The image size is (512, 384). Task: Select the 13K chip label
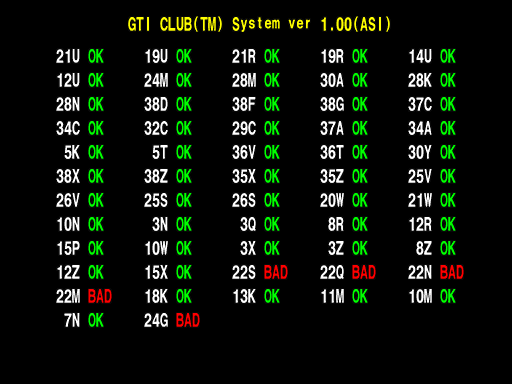click(244, 296)
